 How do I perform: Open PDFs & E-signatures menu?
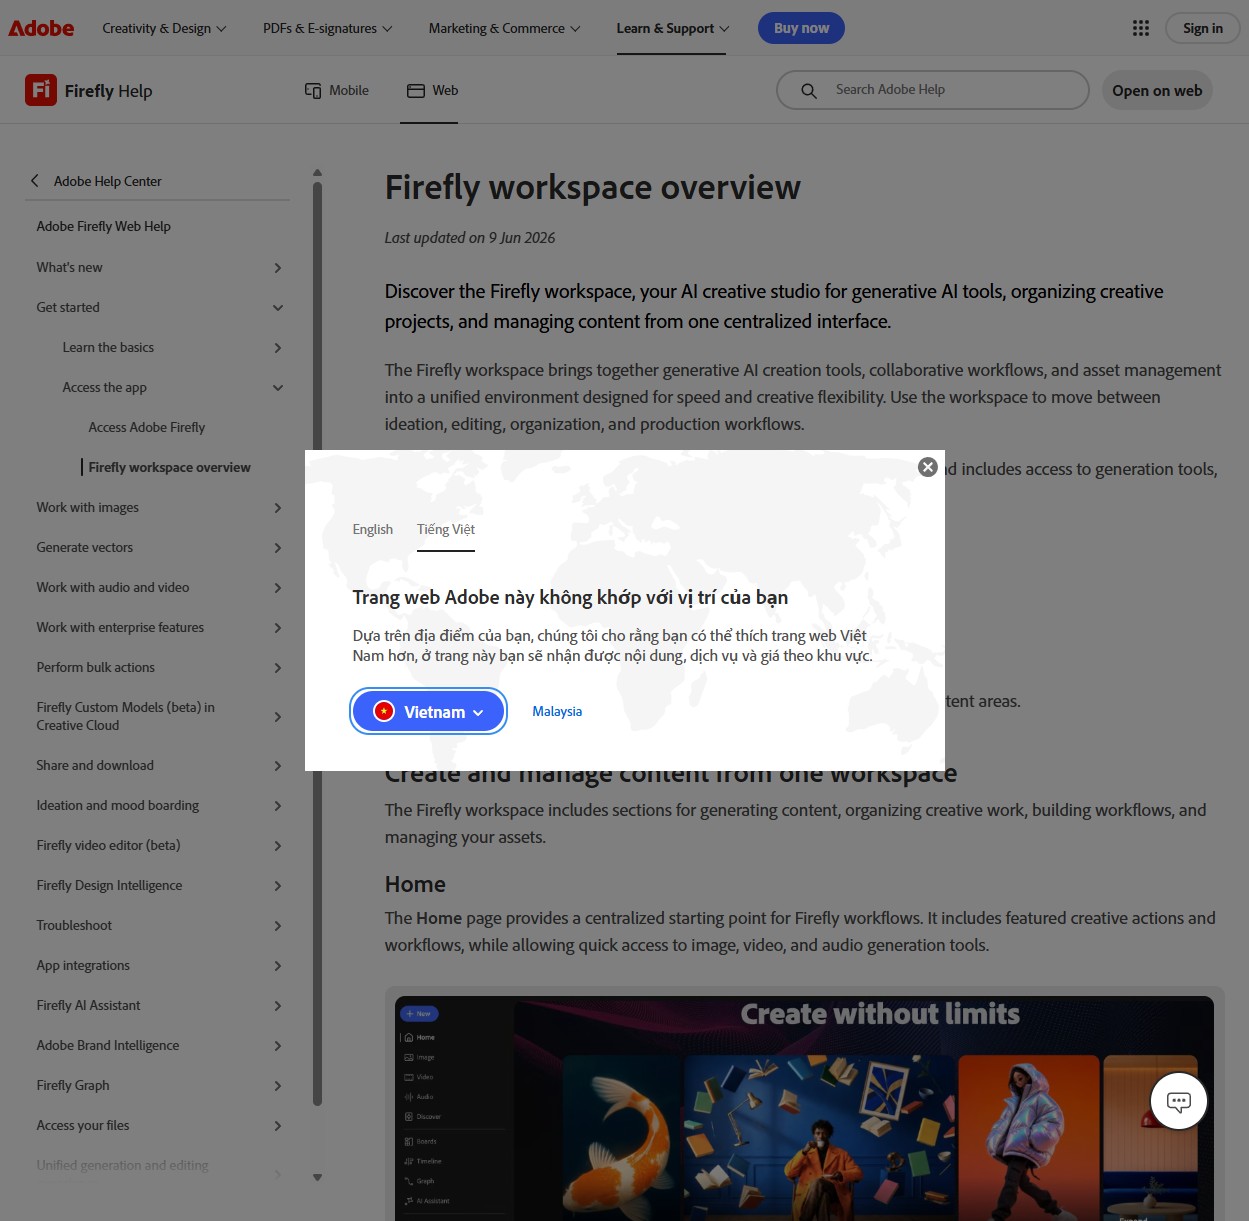click(328, 28)
